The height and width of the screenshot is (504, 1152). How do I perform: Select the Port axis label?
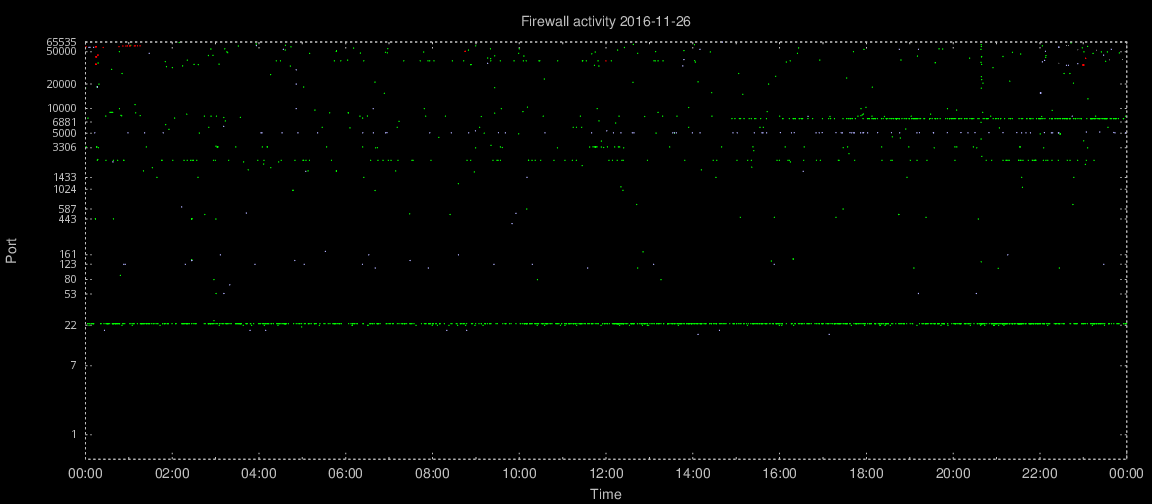pos(12,251)
